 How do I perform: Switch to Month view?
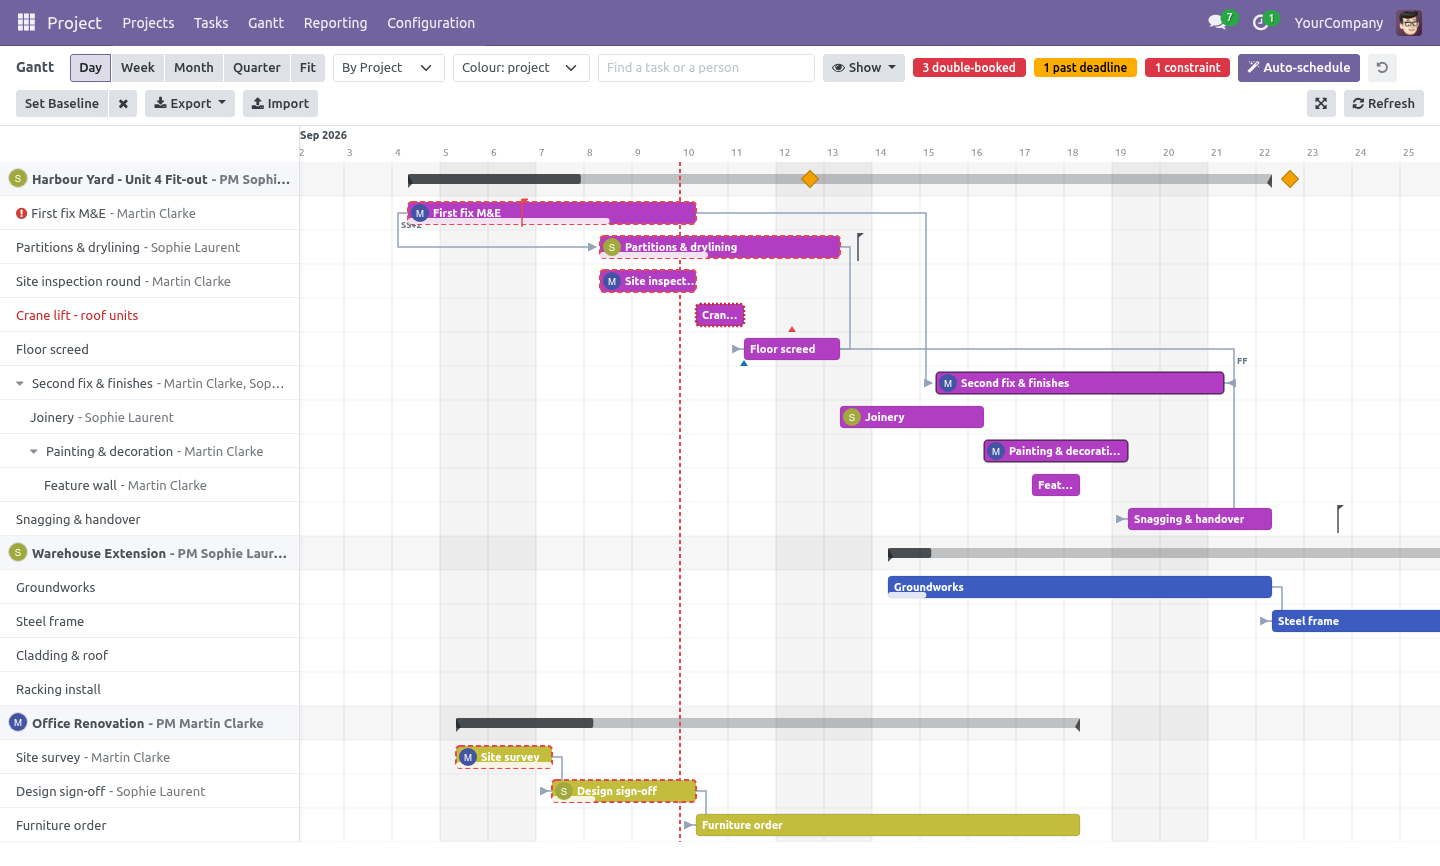pos(194,68)
